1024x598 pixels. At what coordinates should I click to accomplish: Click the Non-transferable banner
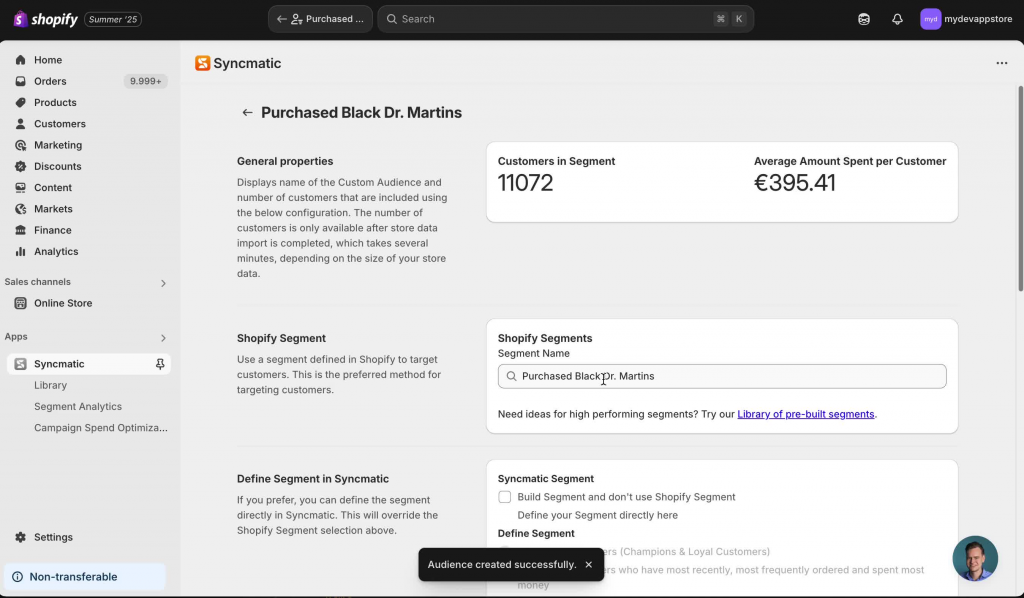85,576
